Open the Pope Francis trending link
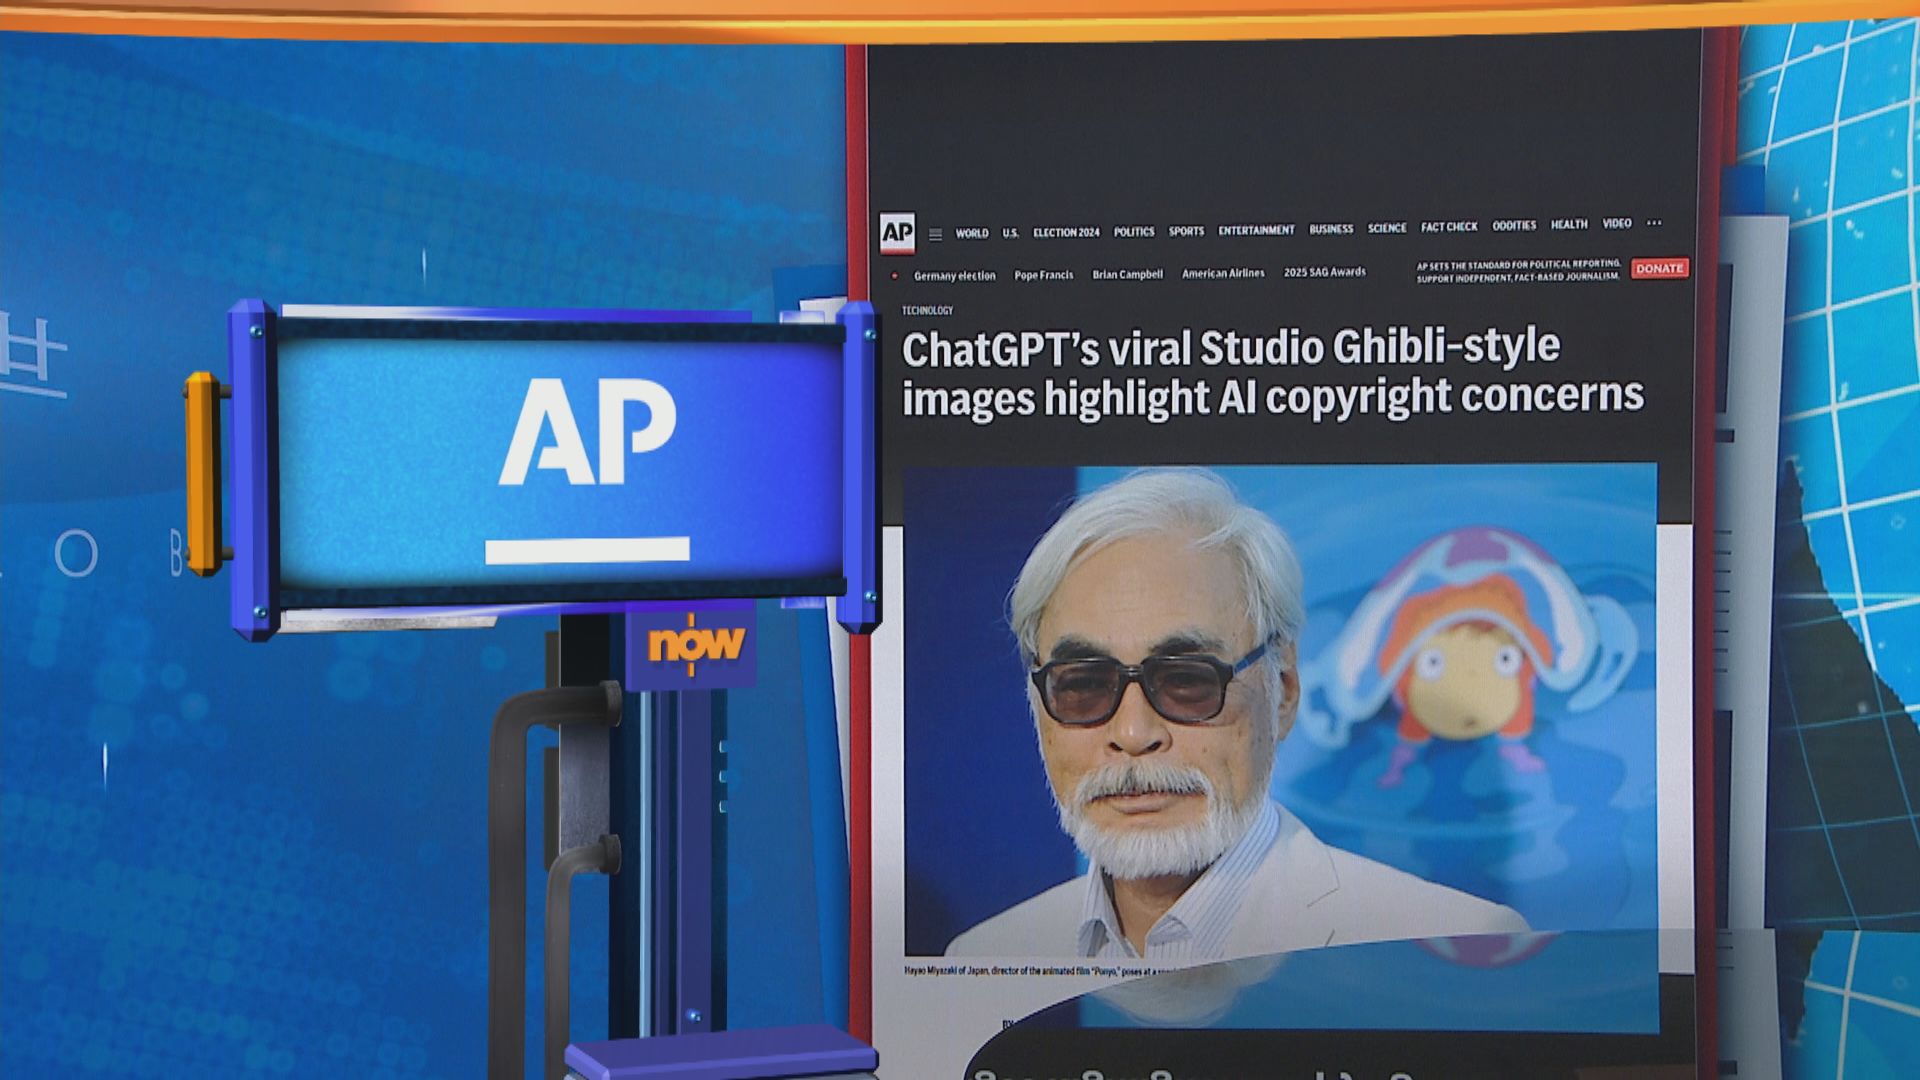The width and height of the screenshot is (1920, 1080). point(1043,275)
